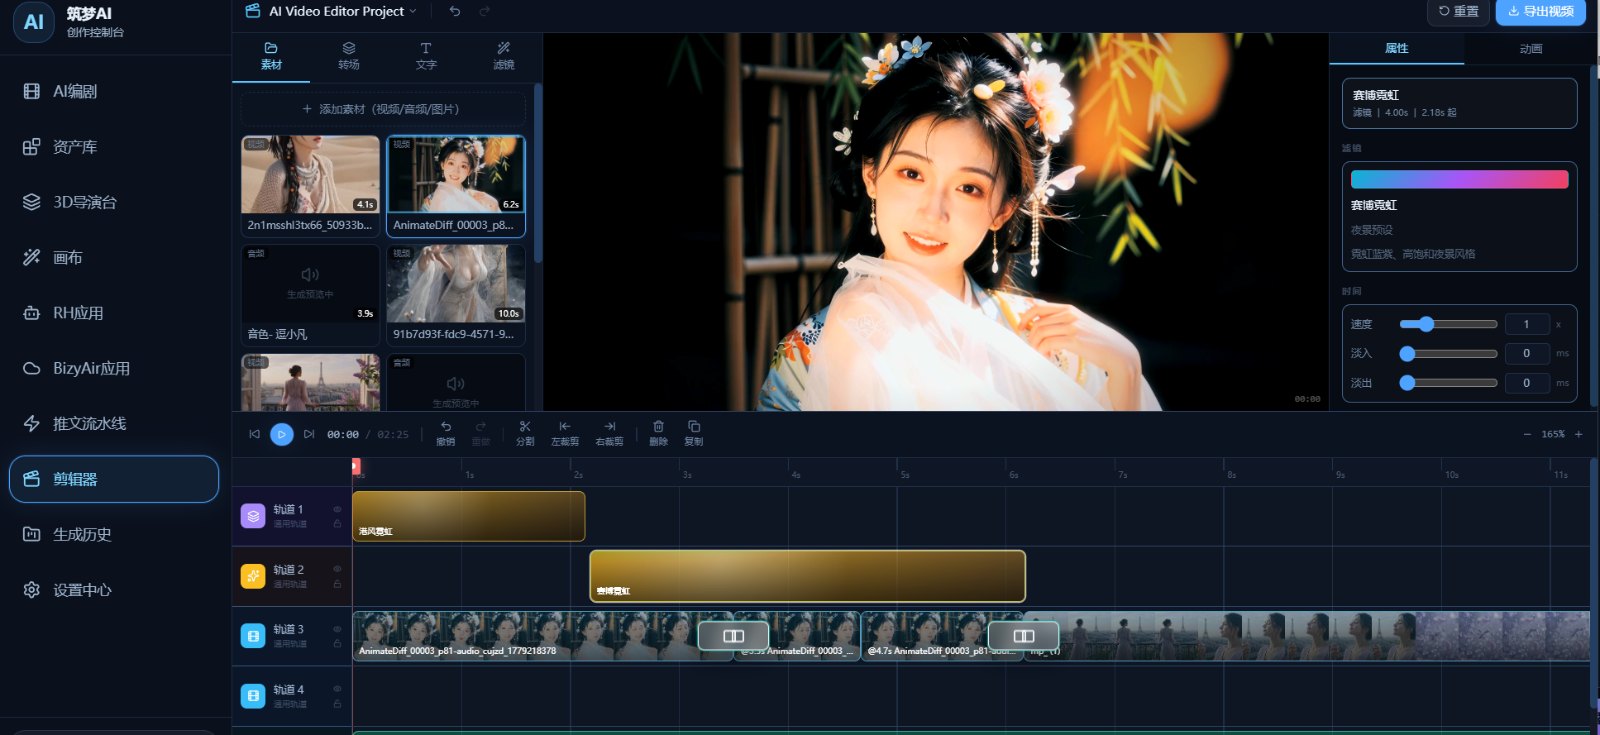Switch to the 动画 animation tab
Screen dimensions: 1600x735
pos(1531,48)
